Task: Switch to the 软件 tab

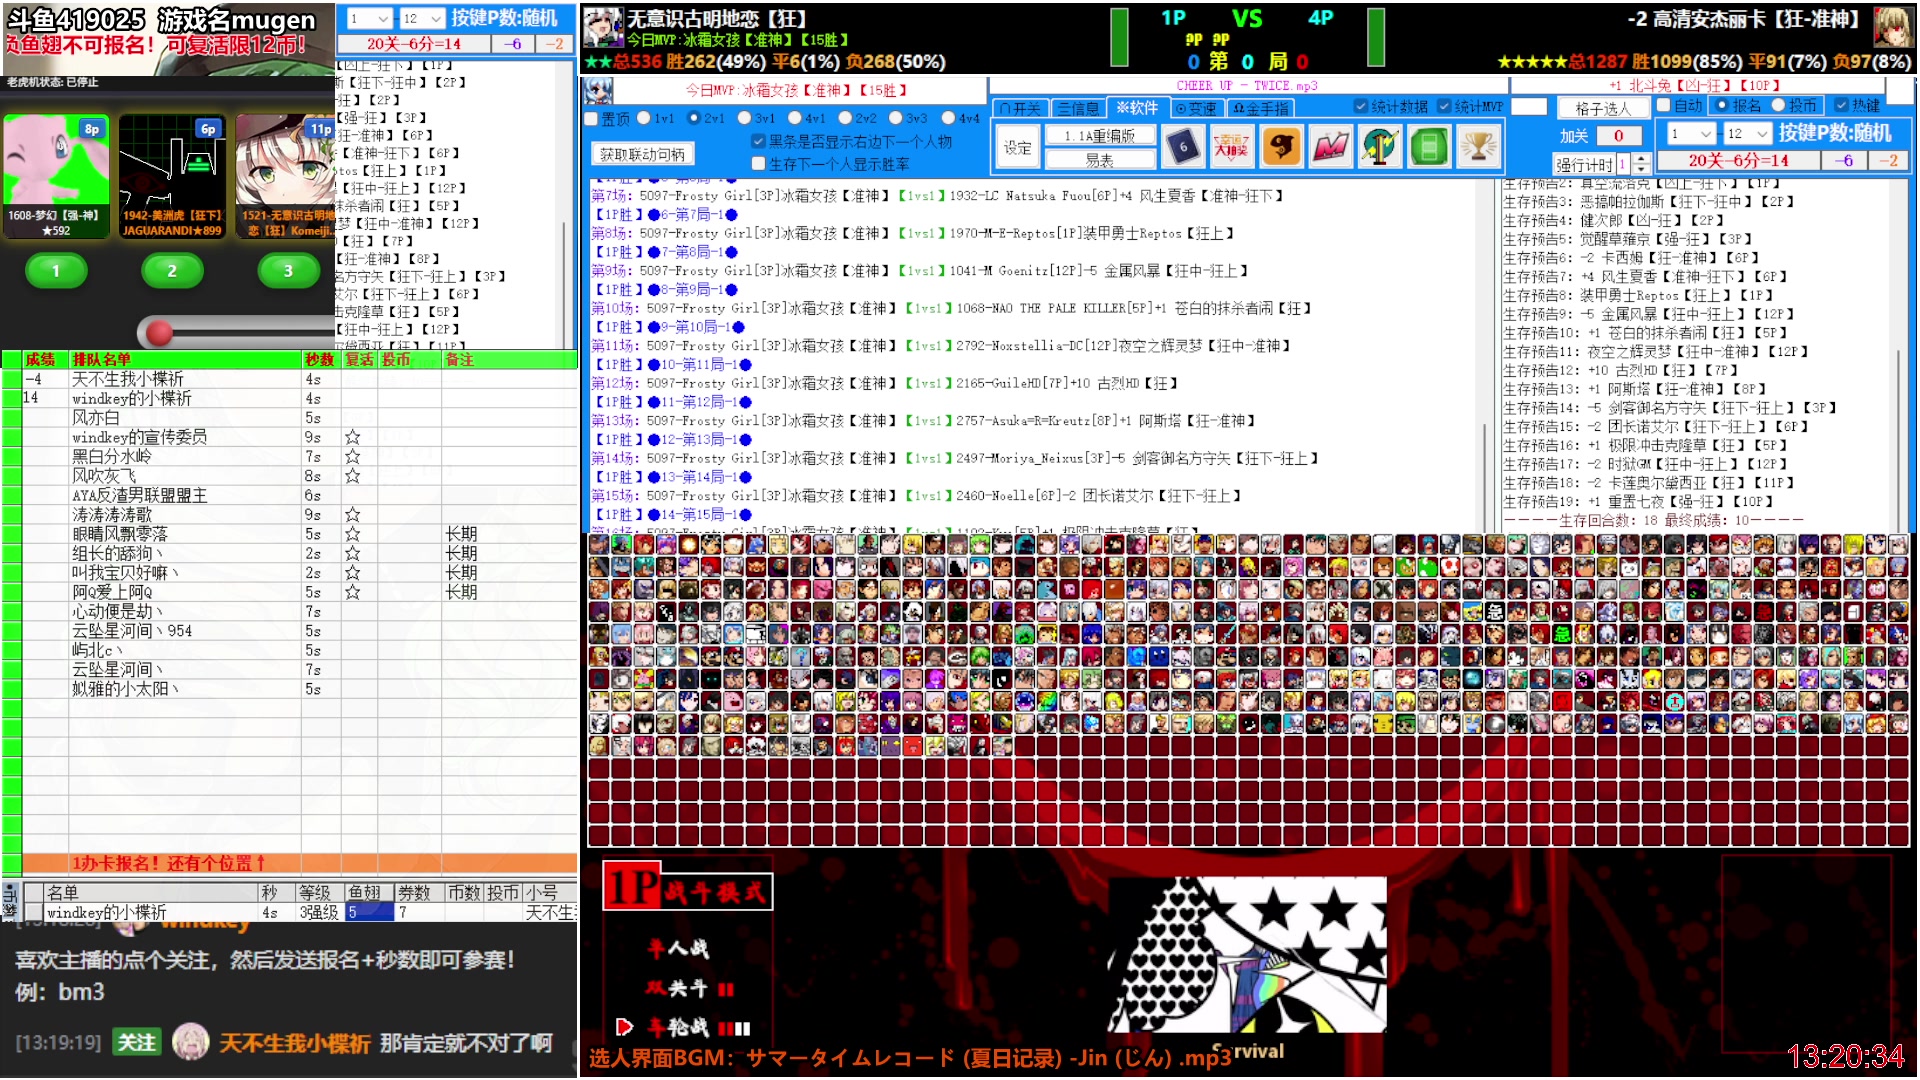Action: click(1137, 108)
